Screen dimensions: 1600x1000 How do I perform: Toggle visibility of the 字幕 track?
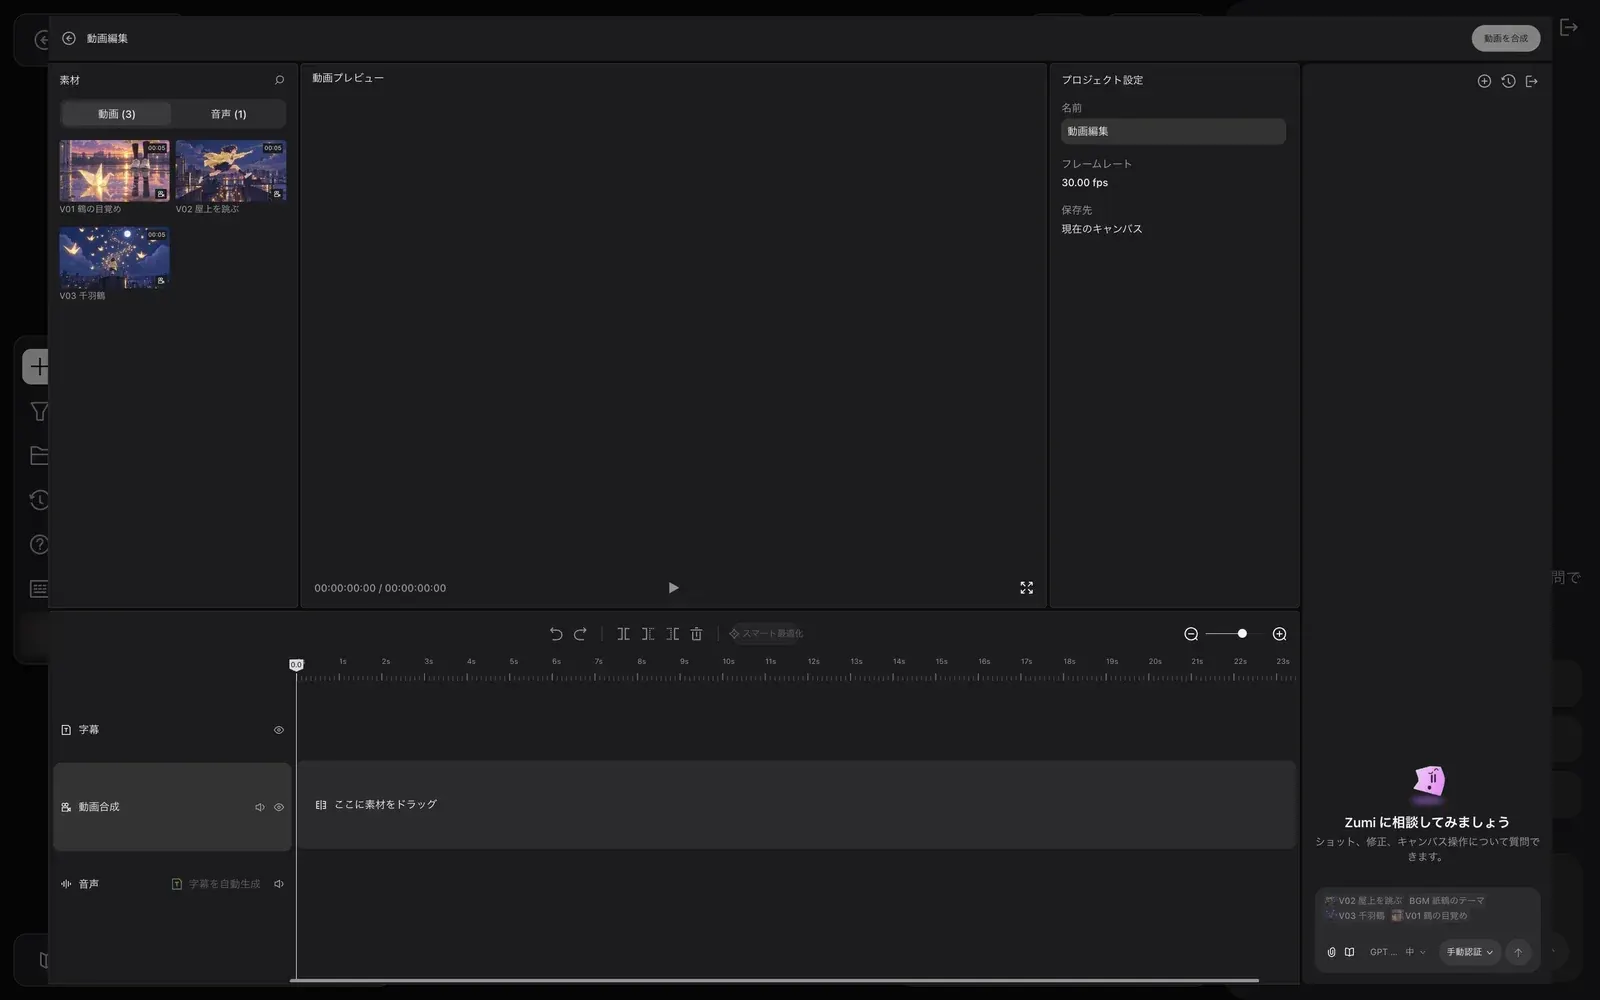click(279, 730)
